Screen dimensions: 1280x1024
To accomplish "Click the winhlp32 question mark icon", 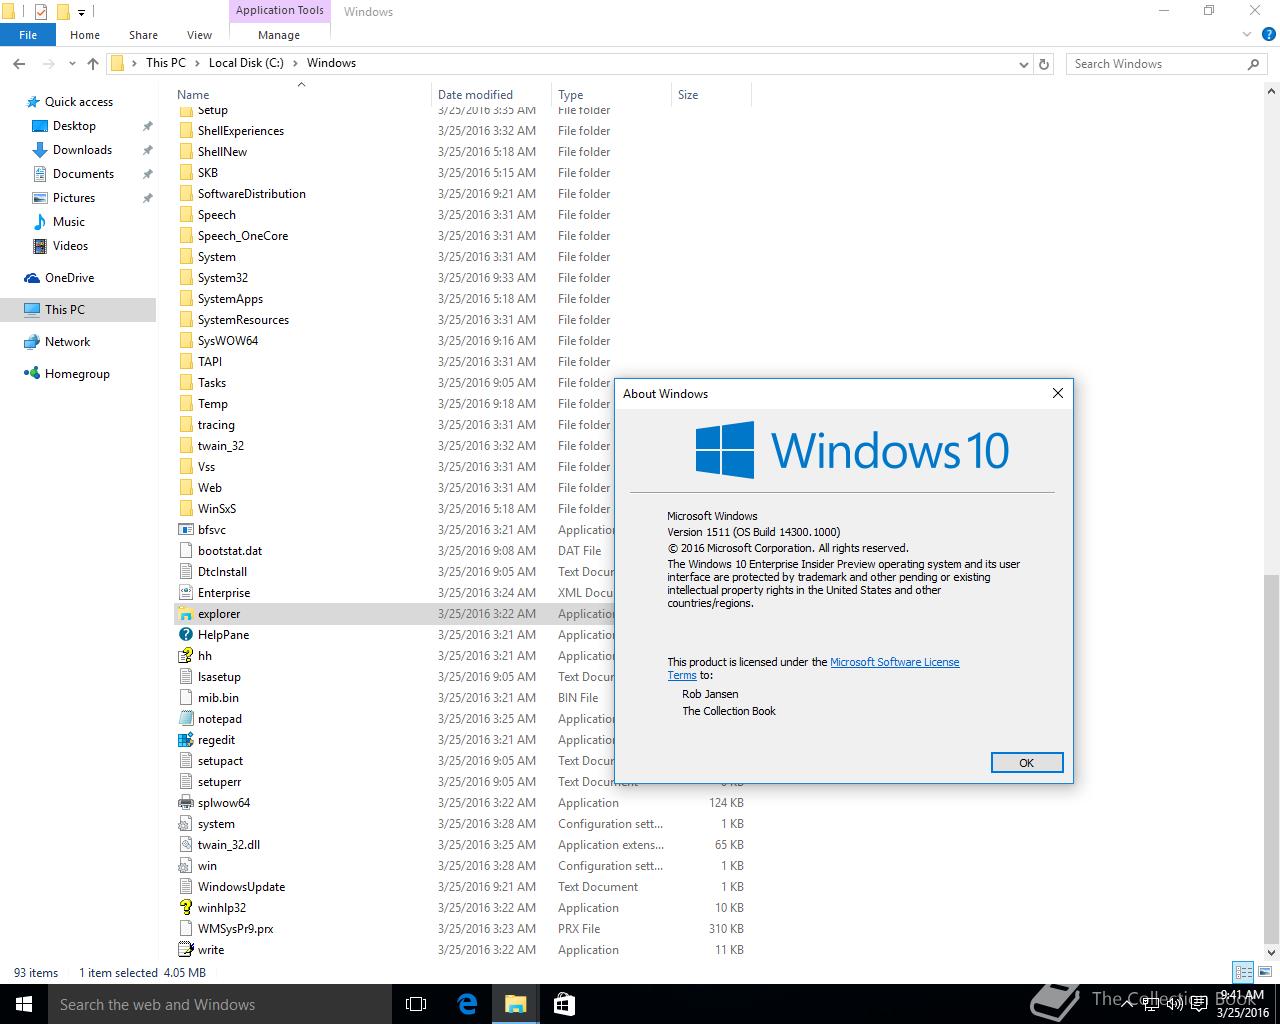I will (185, 908).
